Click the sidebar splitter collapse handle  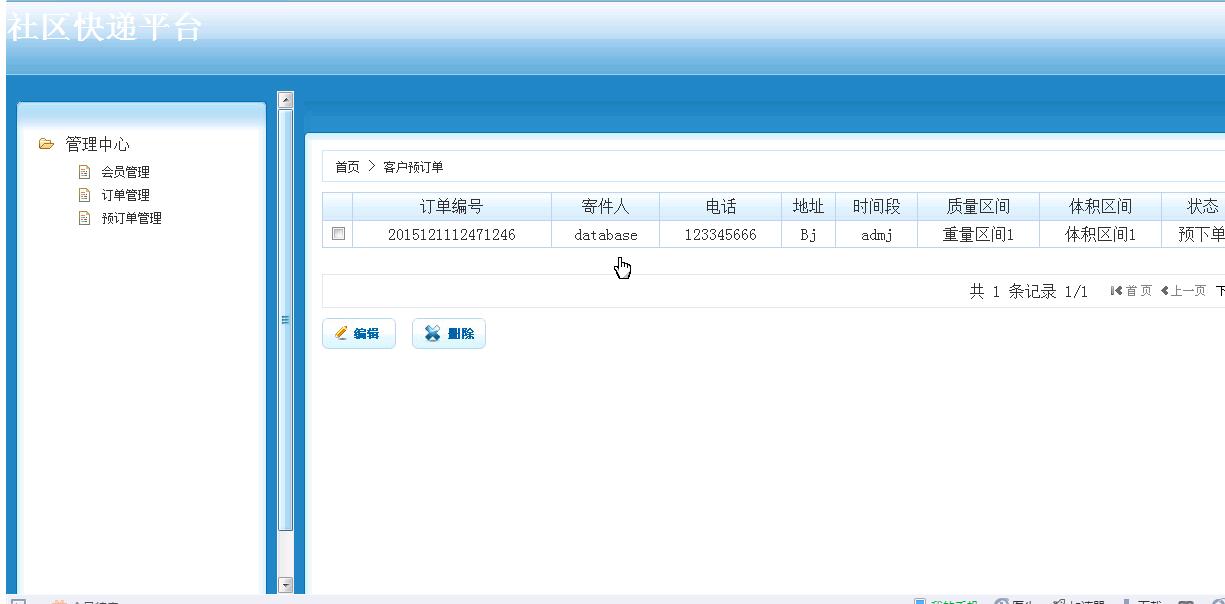tap(285, 320)
